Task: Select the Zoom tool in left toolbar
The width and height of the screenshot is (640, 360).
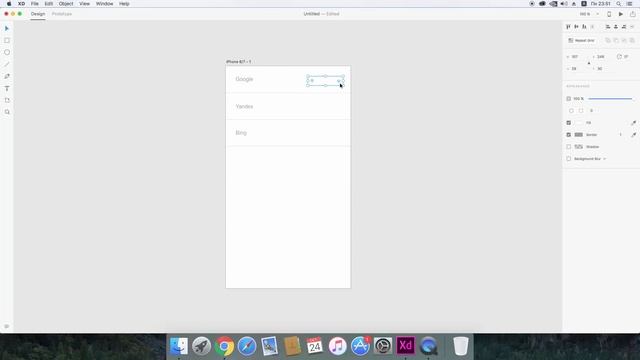Action: coord(7,112)
